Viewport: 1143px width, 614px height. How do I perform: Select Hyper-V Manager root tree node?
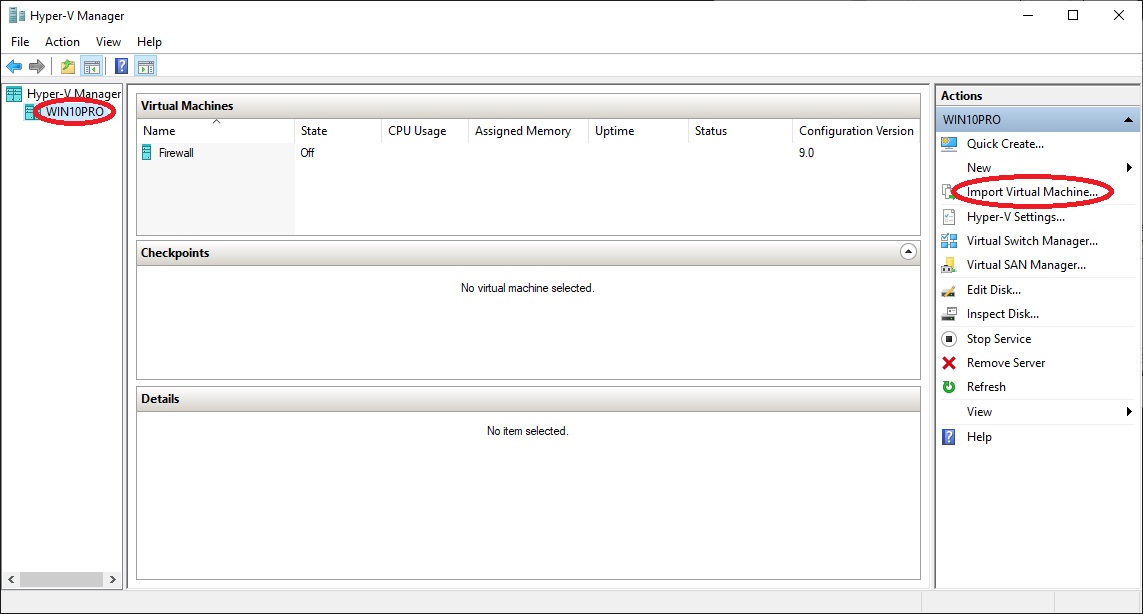coord(74,93)
